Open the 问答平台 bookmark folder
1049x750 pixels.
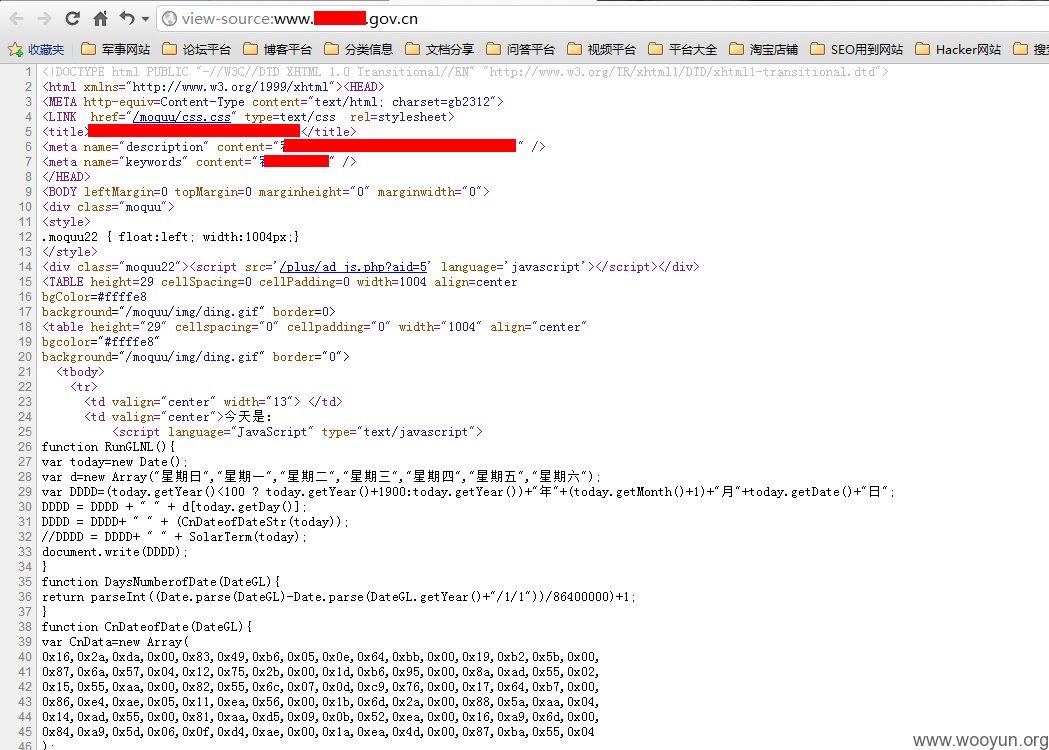click(520, 50)
